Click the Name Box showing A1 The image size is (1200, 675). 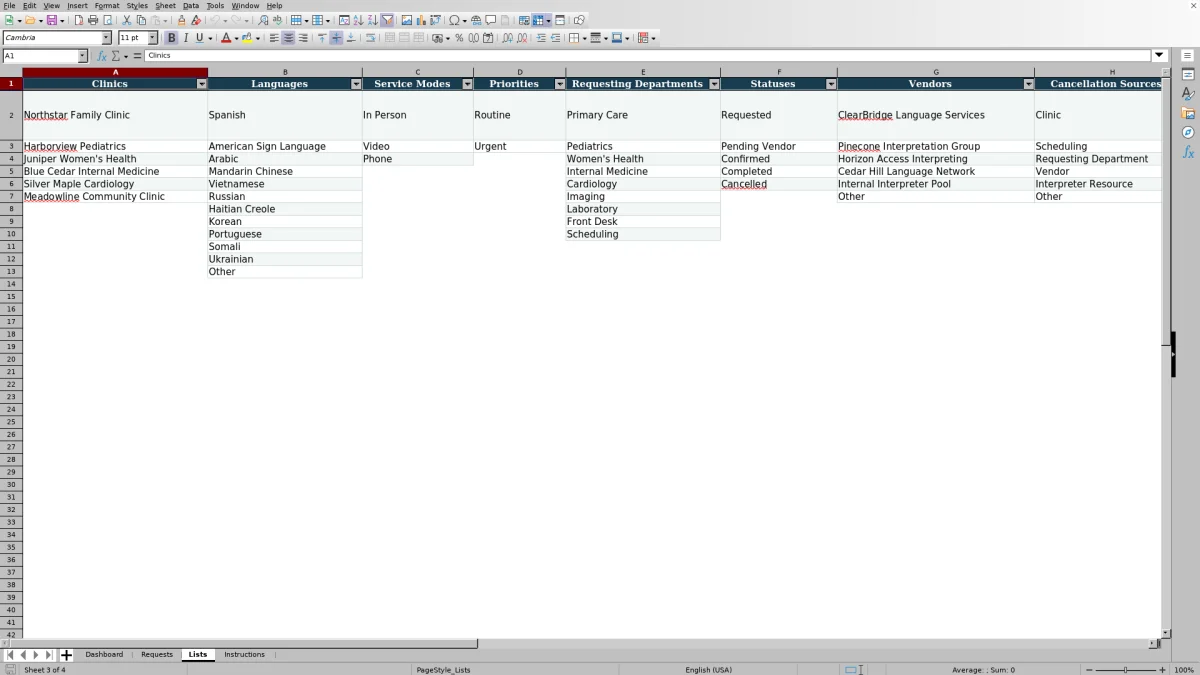[39, 56]
